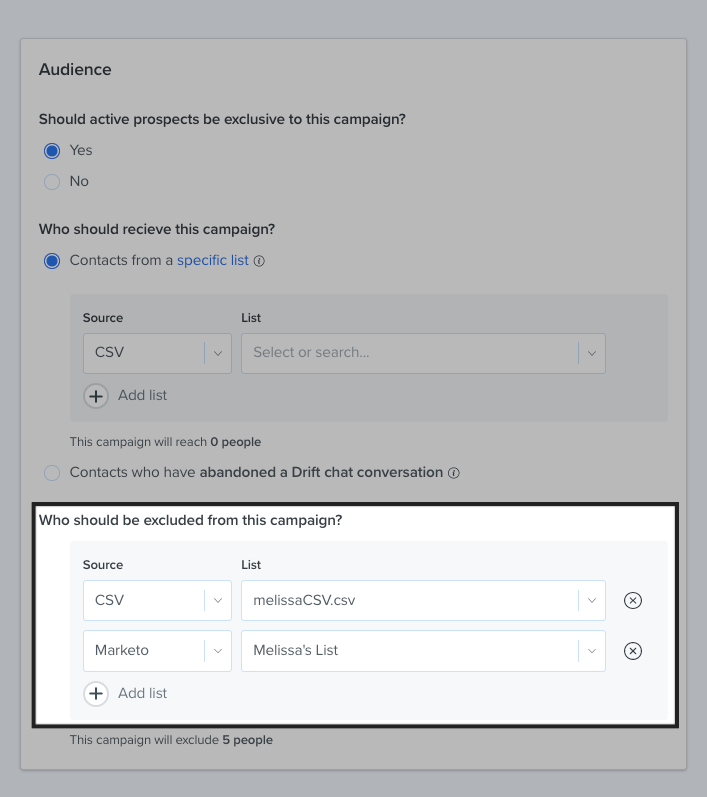Click info icon beside abandoned Drift chat conversation

pyautogui.click(x=454, y=473)
